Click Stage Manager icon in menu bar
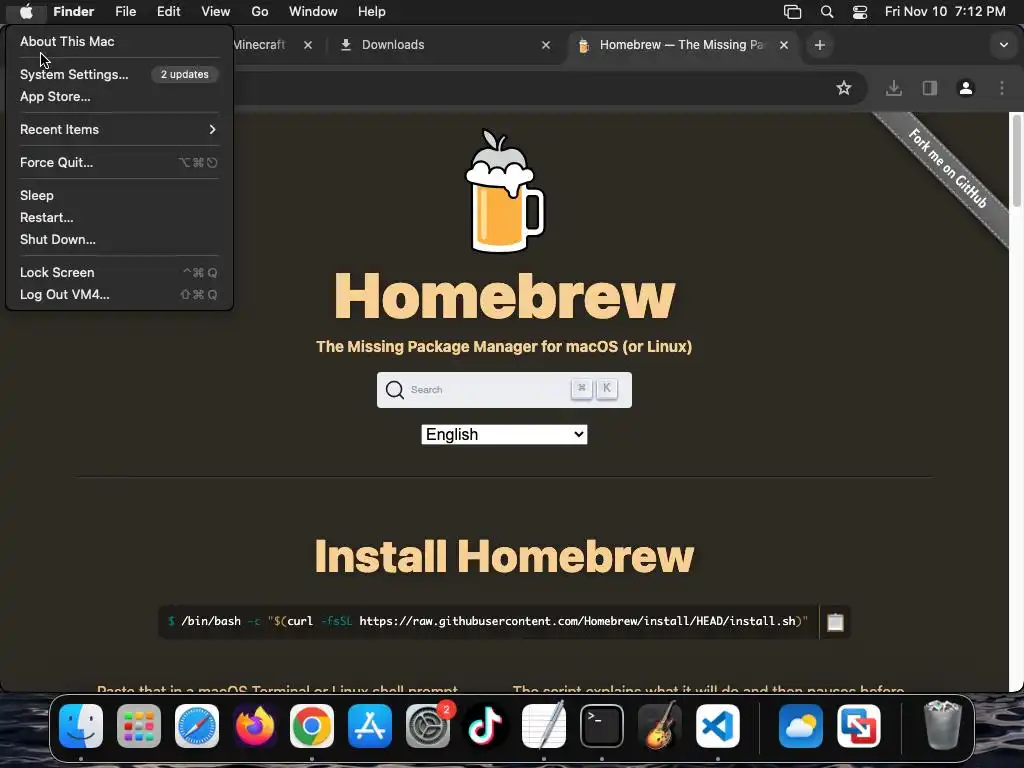The width and height of the screenshot is (1024, 768). [x=792, y=12]
